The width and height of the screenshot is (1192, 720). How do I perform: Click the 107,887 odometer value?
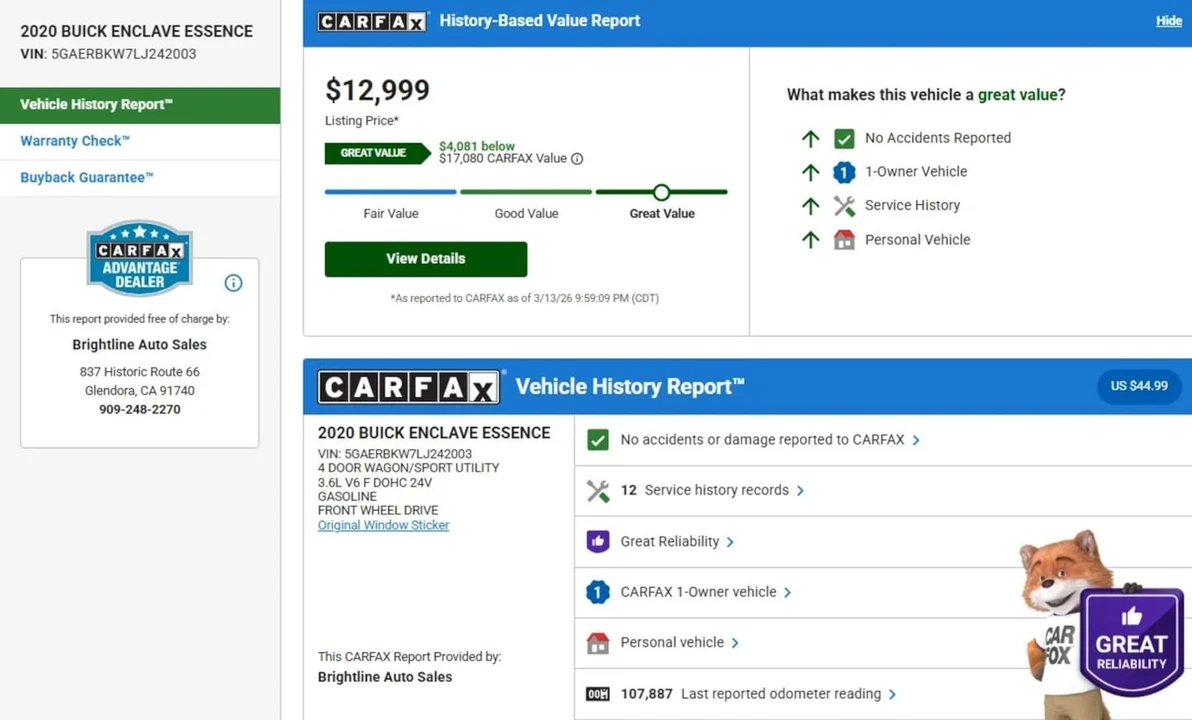[646, 694]
